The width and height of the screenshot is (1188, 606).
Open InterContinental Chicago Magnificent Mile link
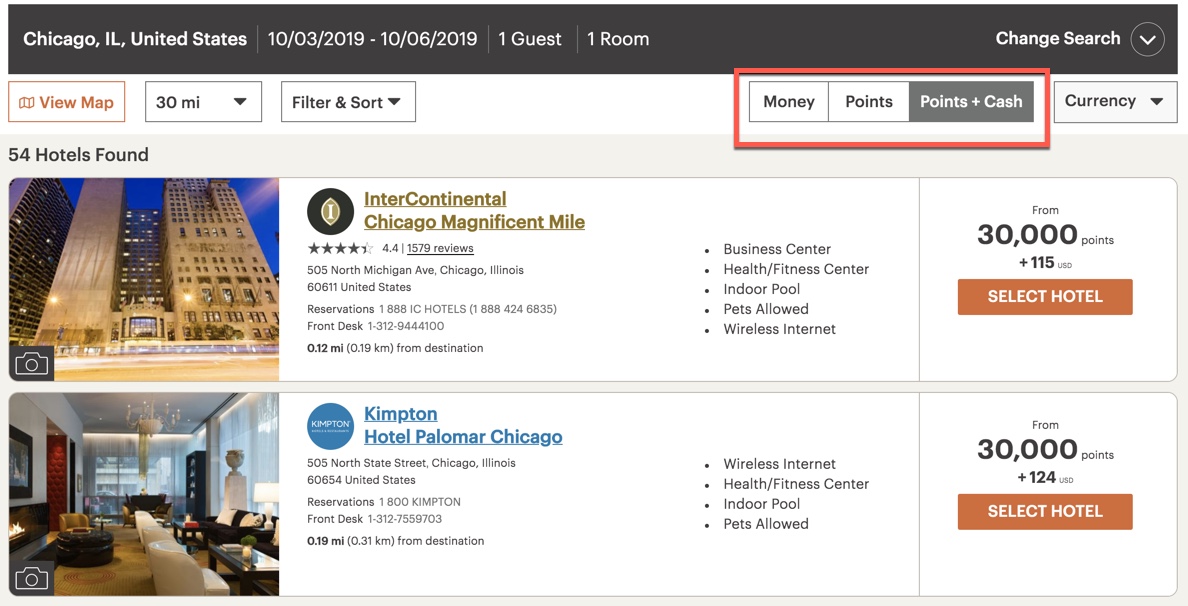click(x=474, y=211)
